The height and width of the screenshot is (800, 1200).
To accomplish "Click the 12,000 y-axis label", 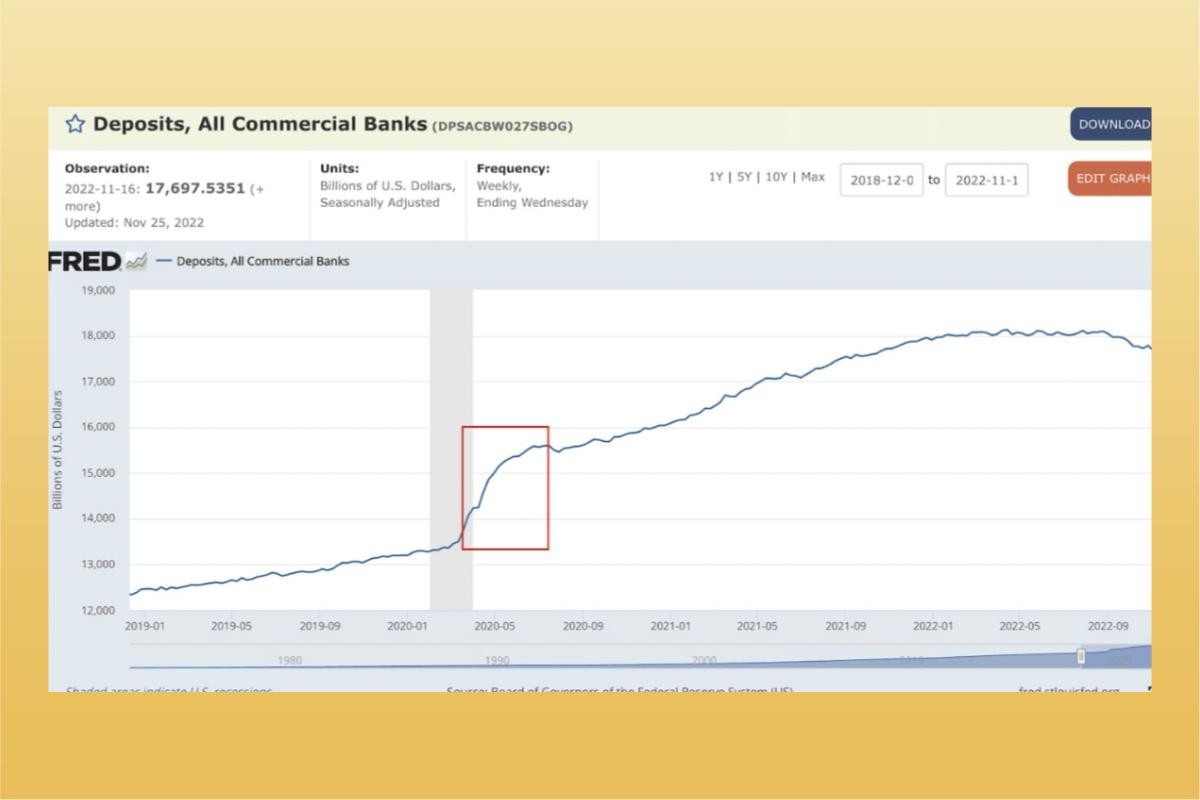I will (x=98, y=610).
